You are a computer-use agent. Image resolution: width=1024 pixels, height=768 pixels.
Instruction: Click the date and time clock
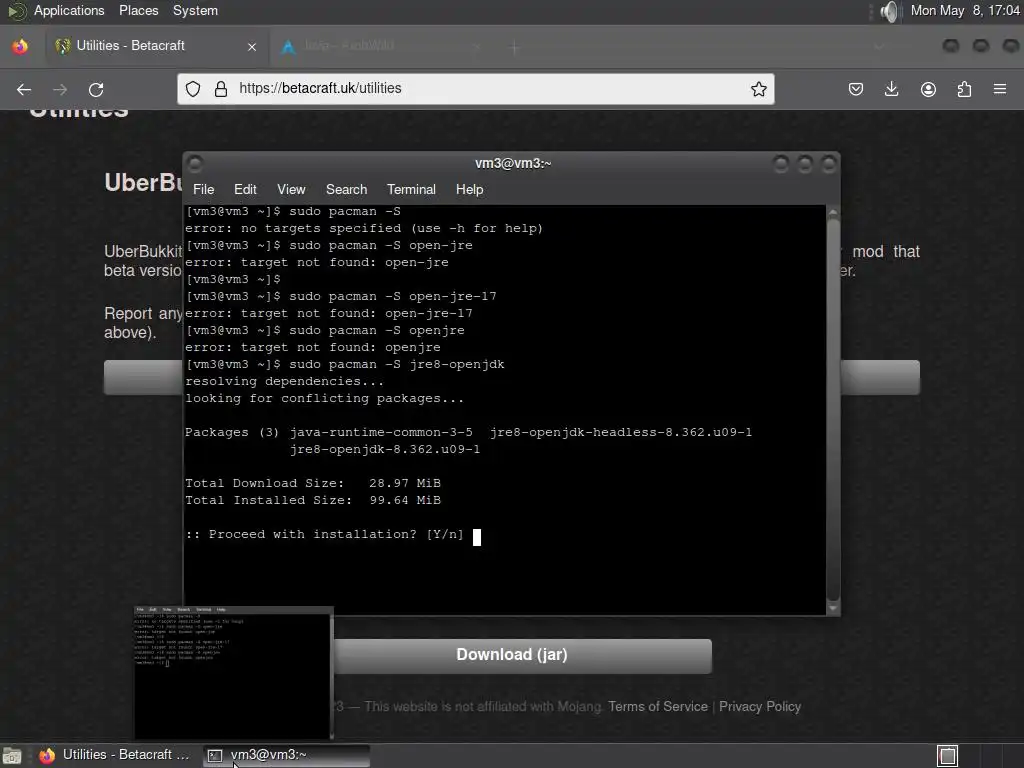tap(965, 10)
